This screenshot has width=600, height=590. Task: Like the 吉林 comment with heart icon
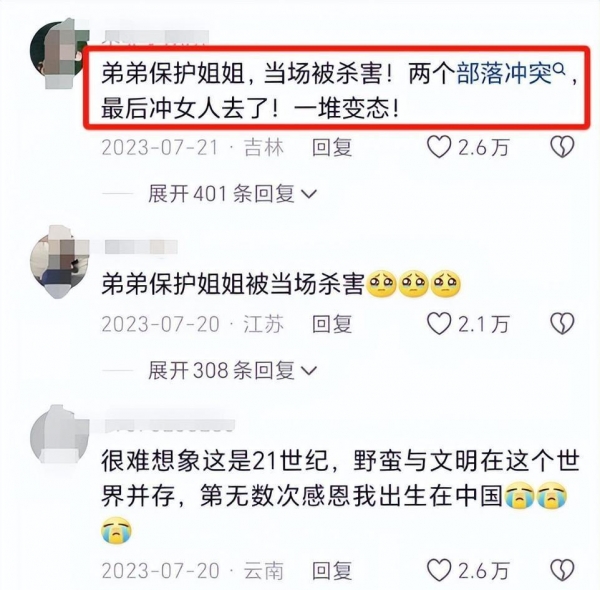(439, 147)
